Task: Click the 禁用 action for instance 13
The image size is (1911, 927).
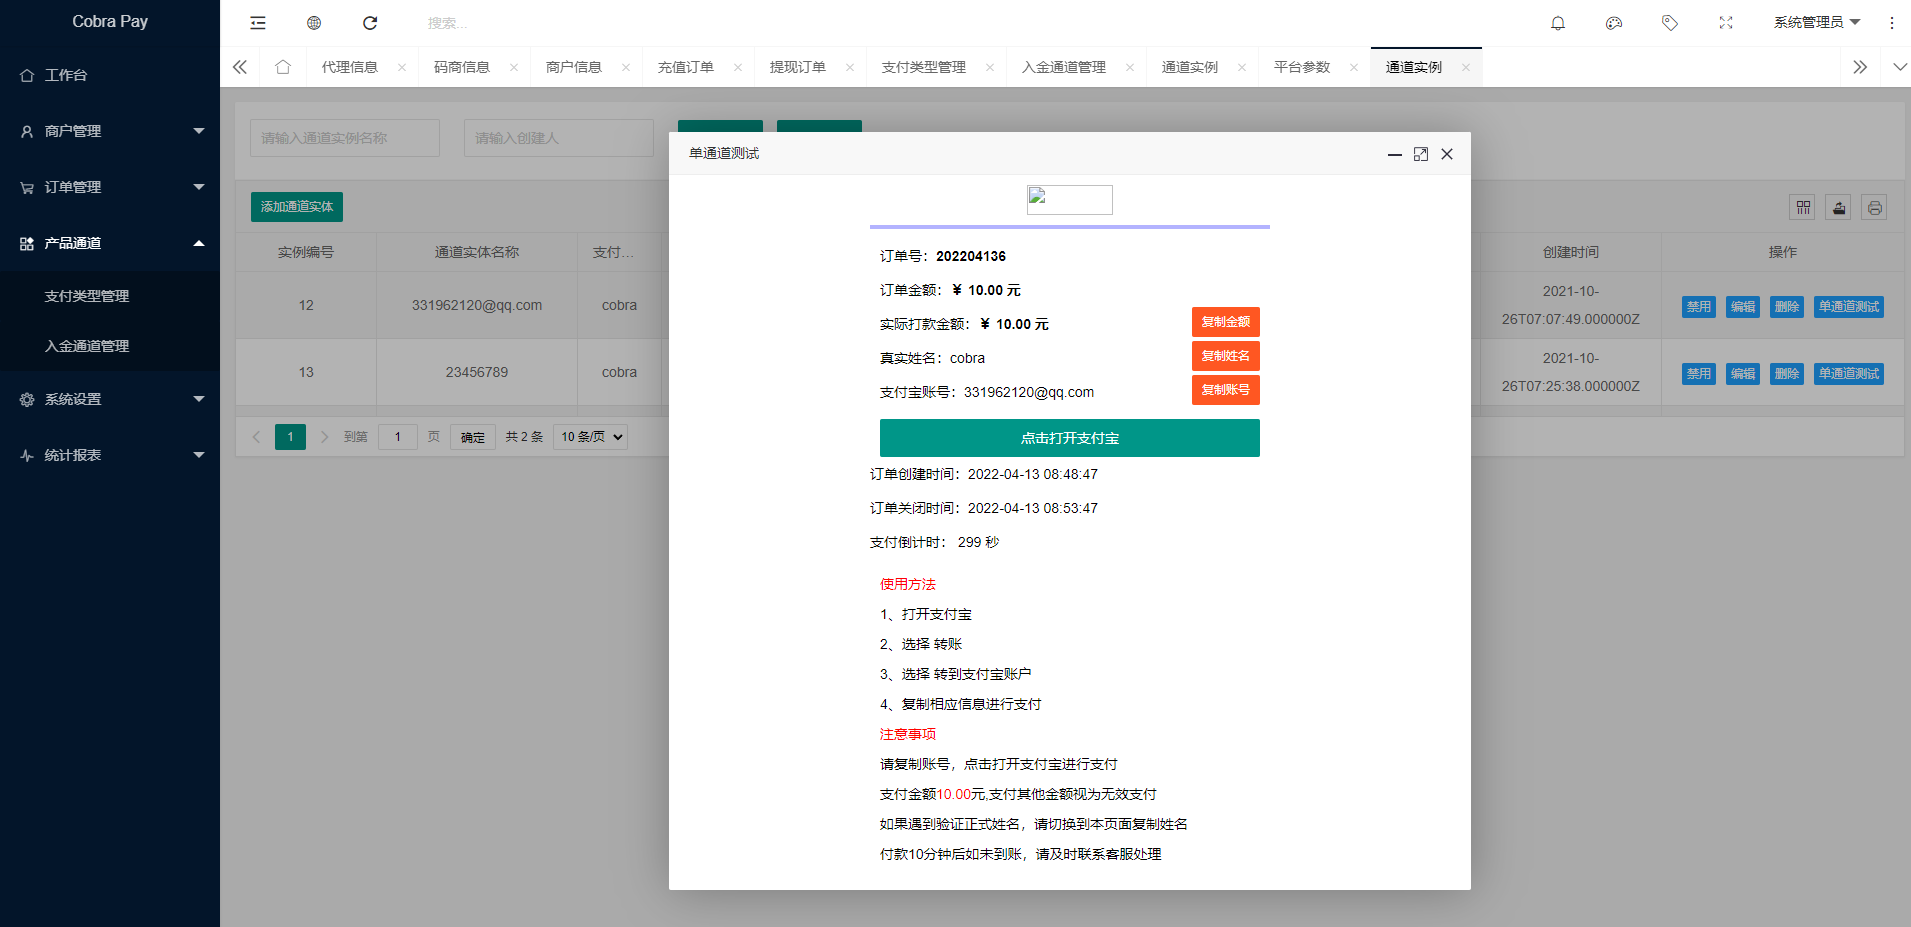Action: (1698, 373)
